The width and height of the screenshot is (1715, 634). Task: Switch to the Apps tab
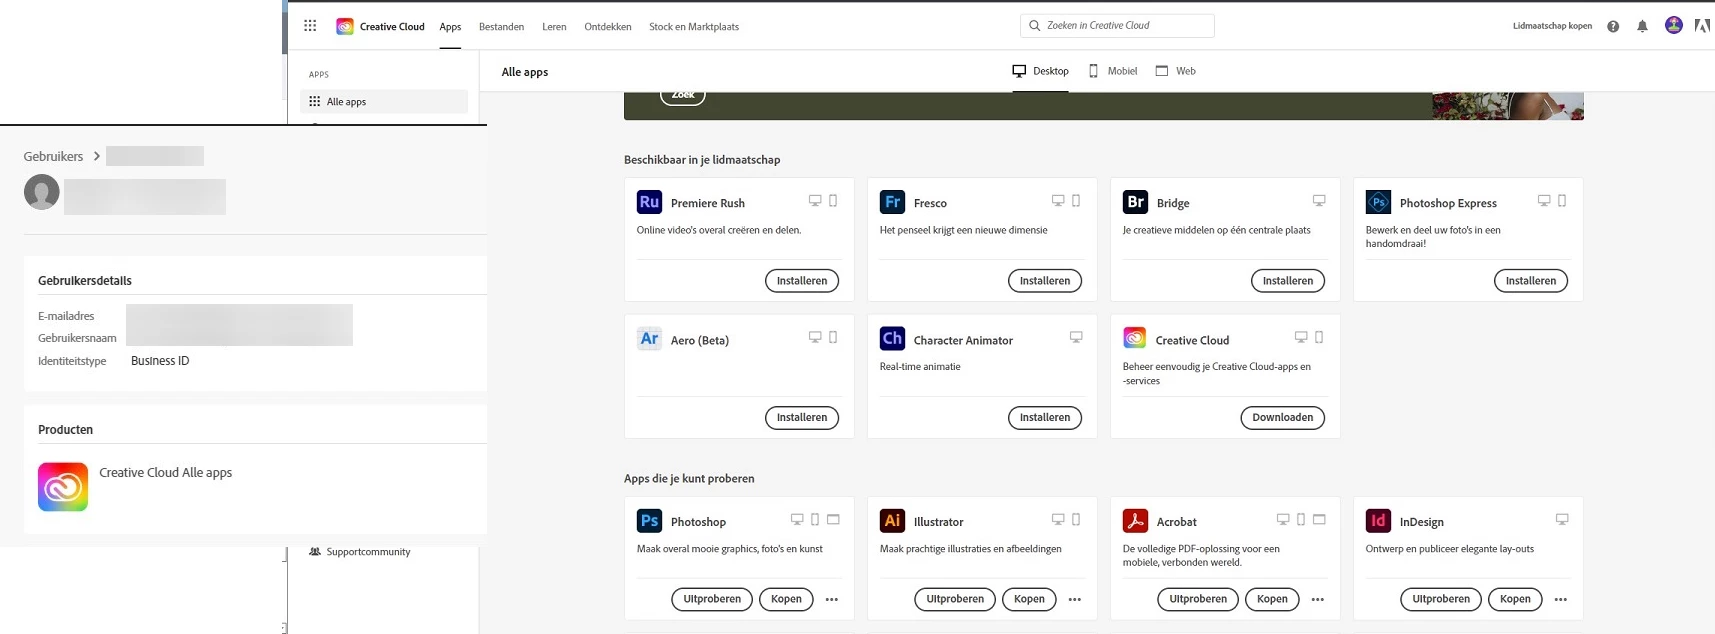[450, 27]
